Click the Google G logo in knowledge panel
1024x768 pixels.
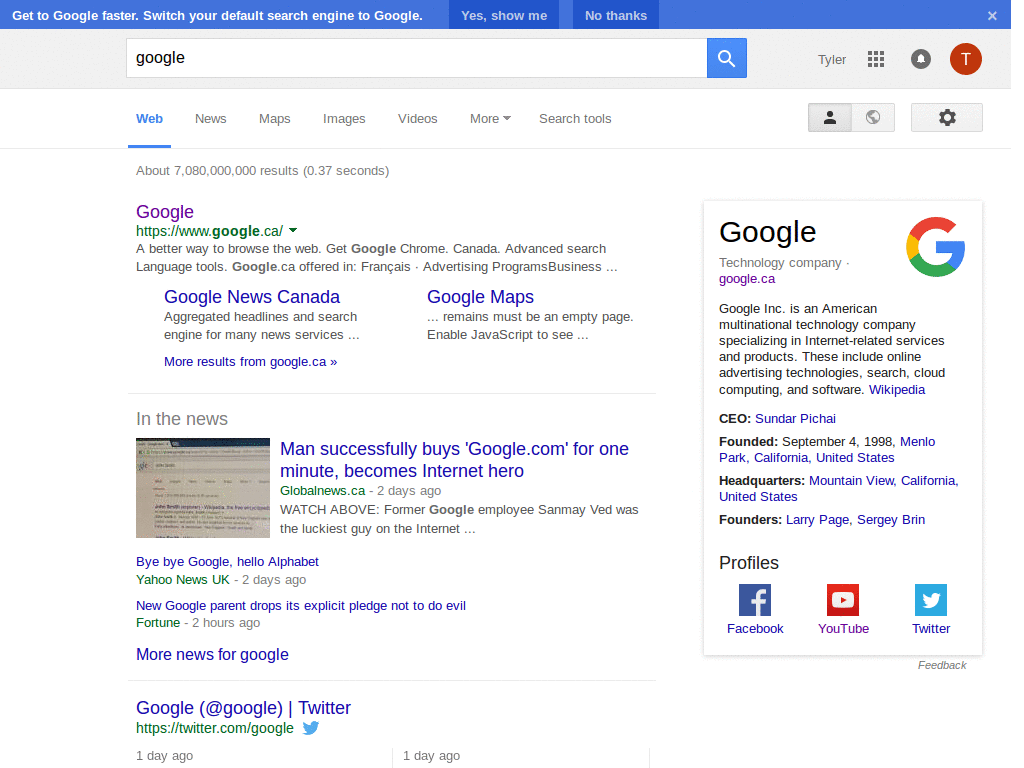coord(935,247)
